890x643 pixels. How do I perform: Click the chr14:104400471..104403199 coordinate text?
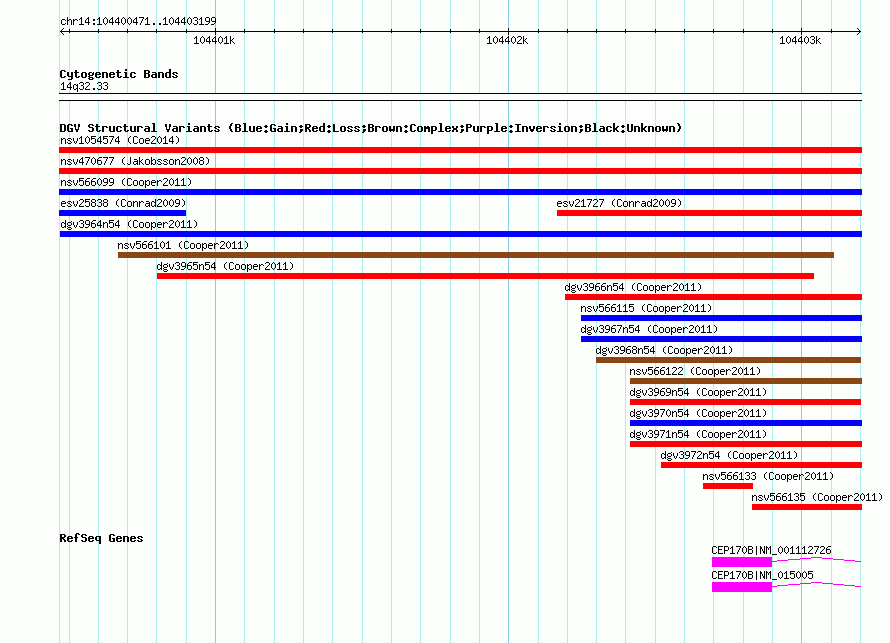(x=138, y=21)
